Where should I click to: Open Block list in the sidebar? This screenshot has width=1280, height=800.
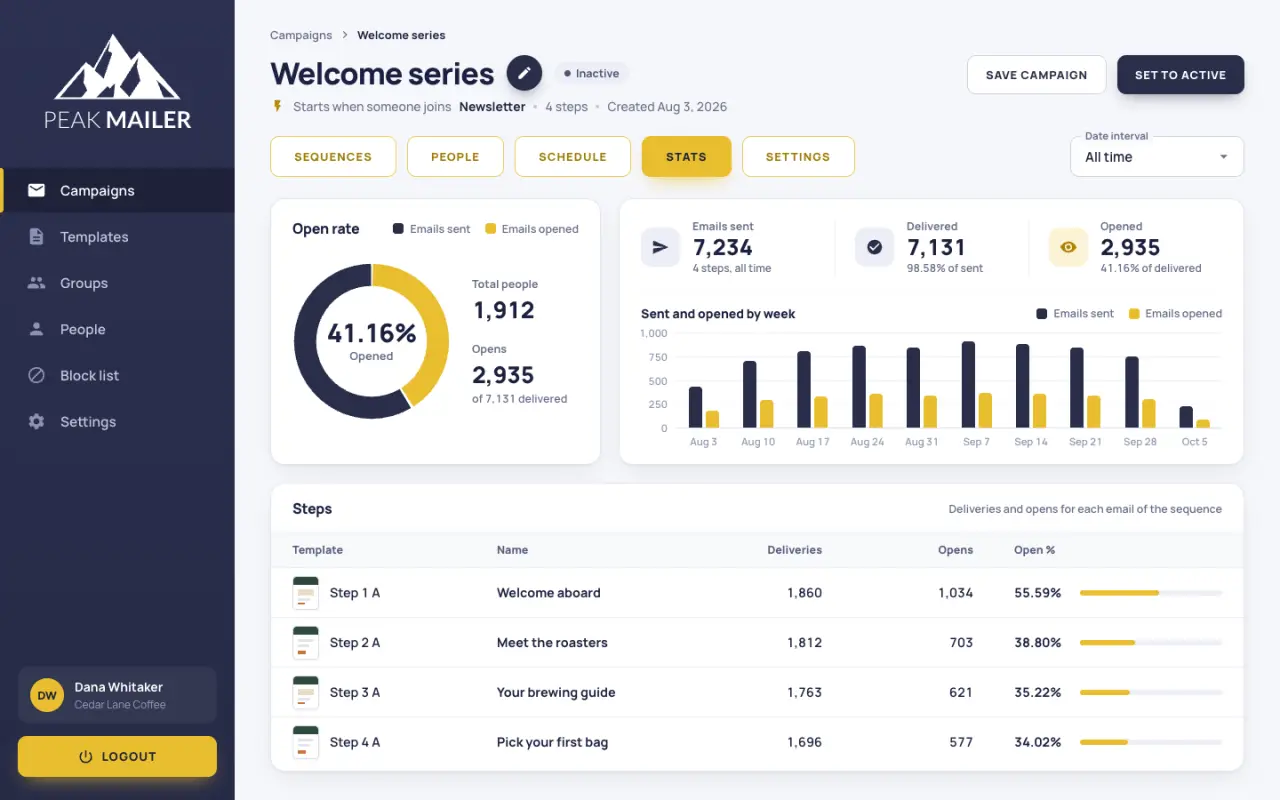tap(117, 375)
